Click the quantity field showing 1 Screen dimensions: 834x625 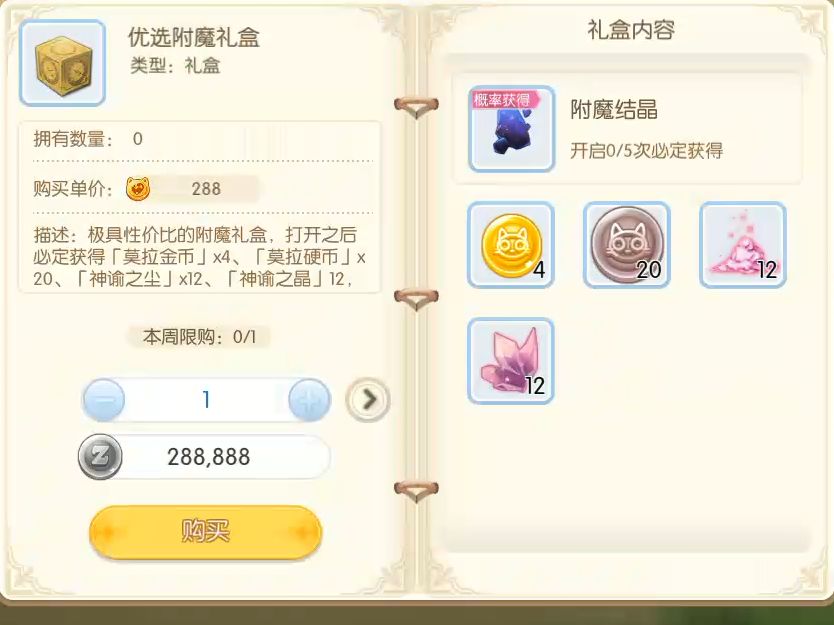point(206,399)
